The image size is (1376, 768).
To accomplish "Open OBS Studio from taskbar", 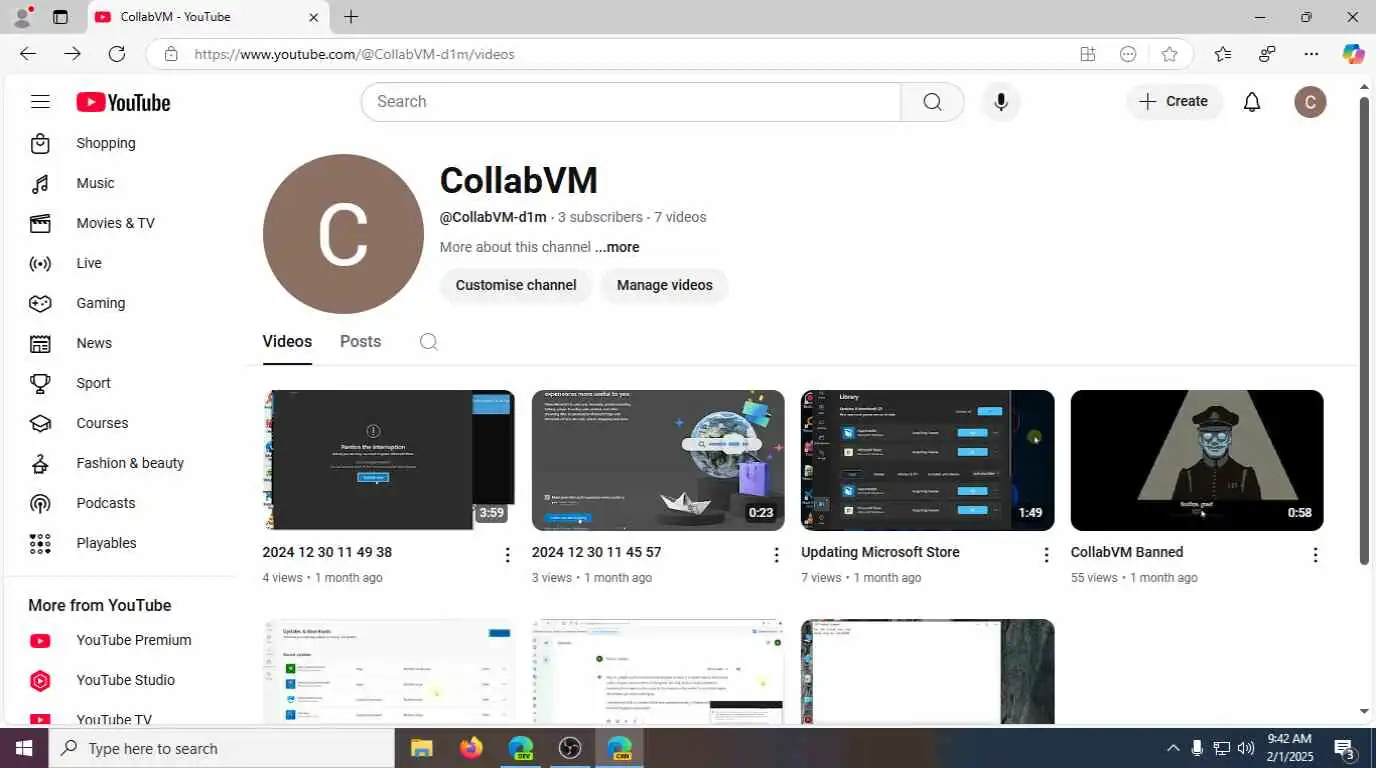I will coord(570,748).
